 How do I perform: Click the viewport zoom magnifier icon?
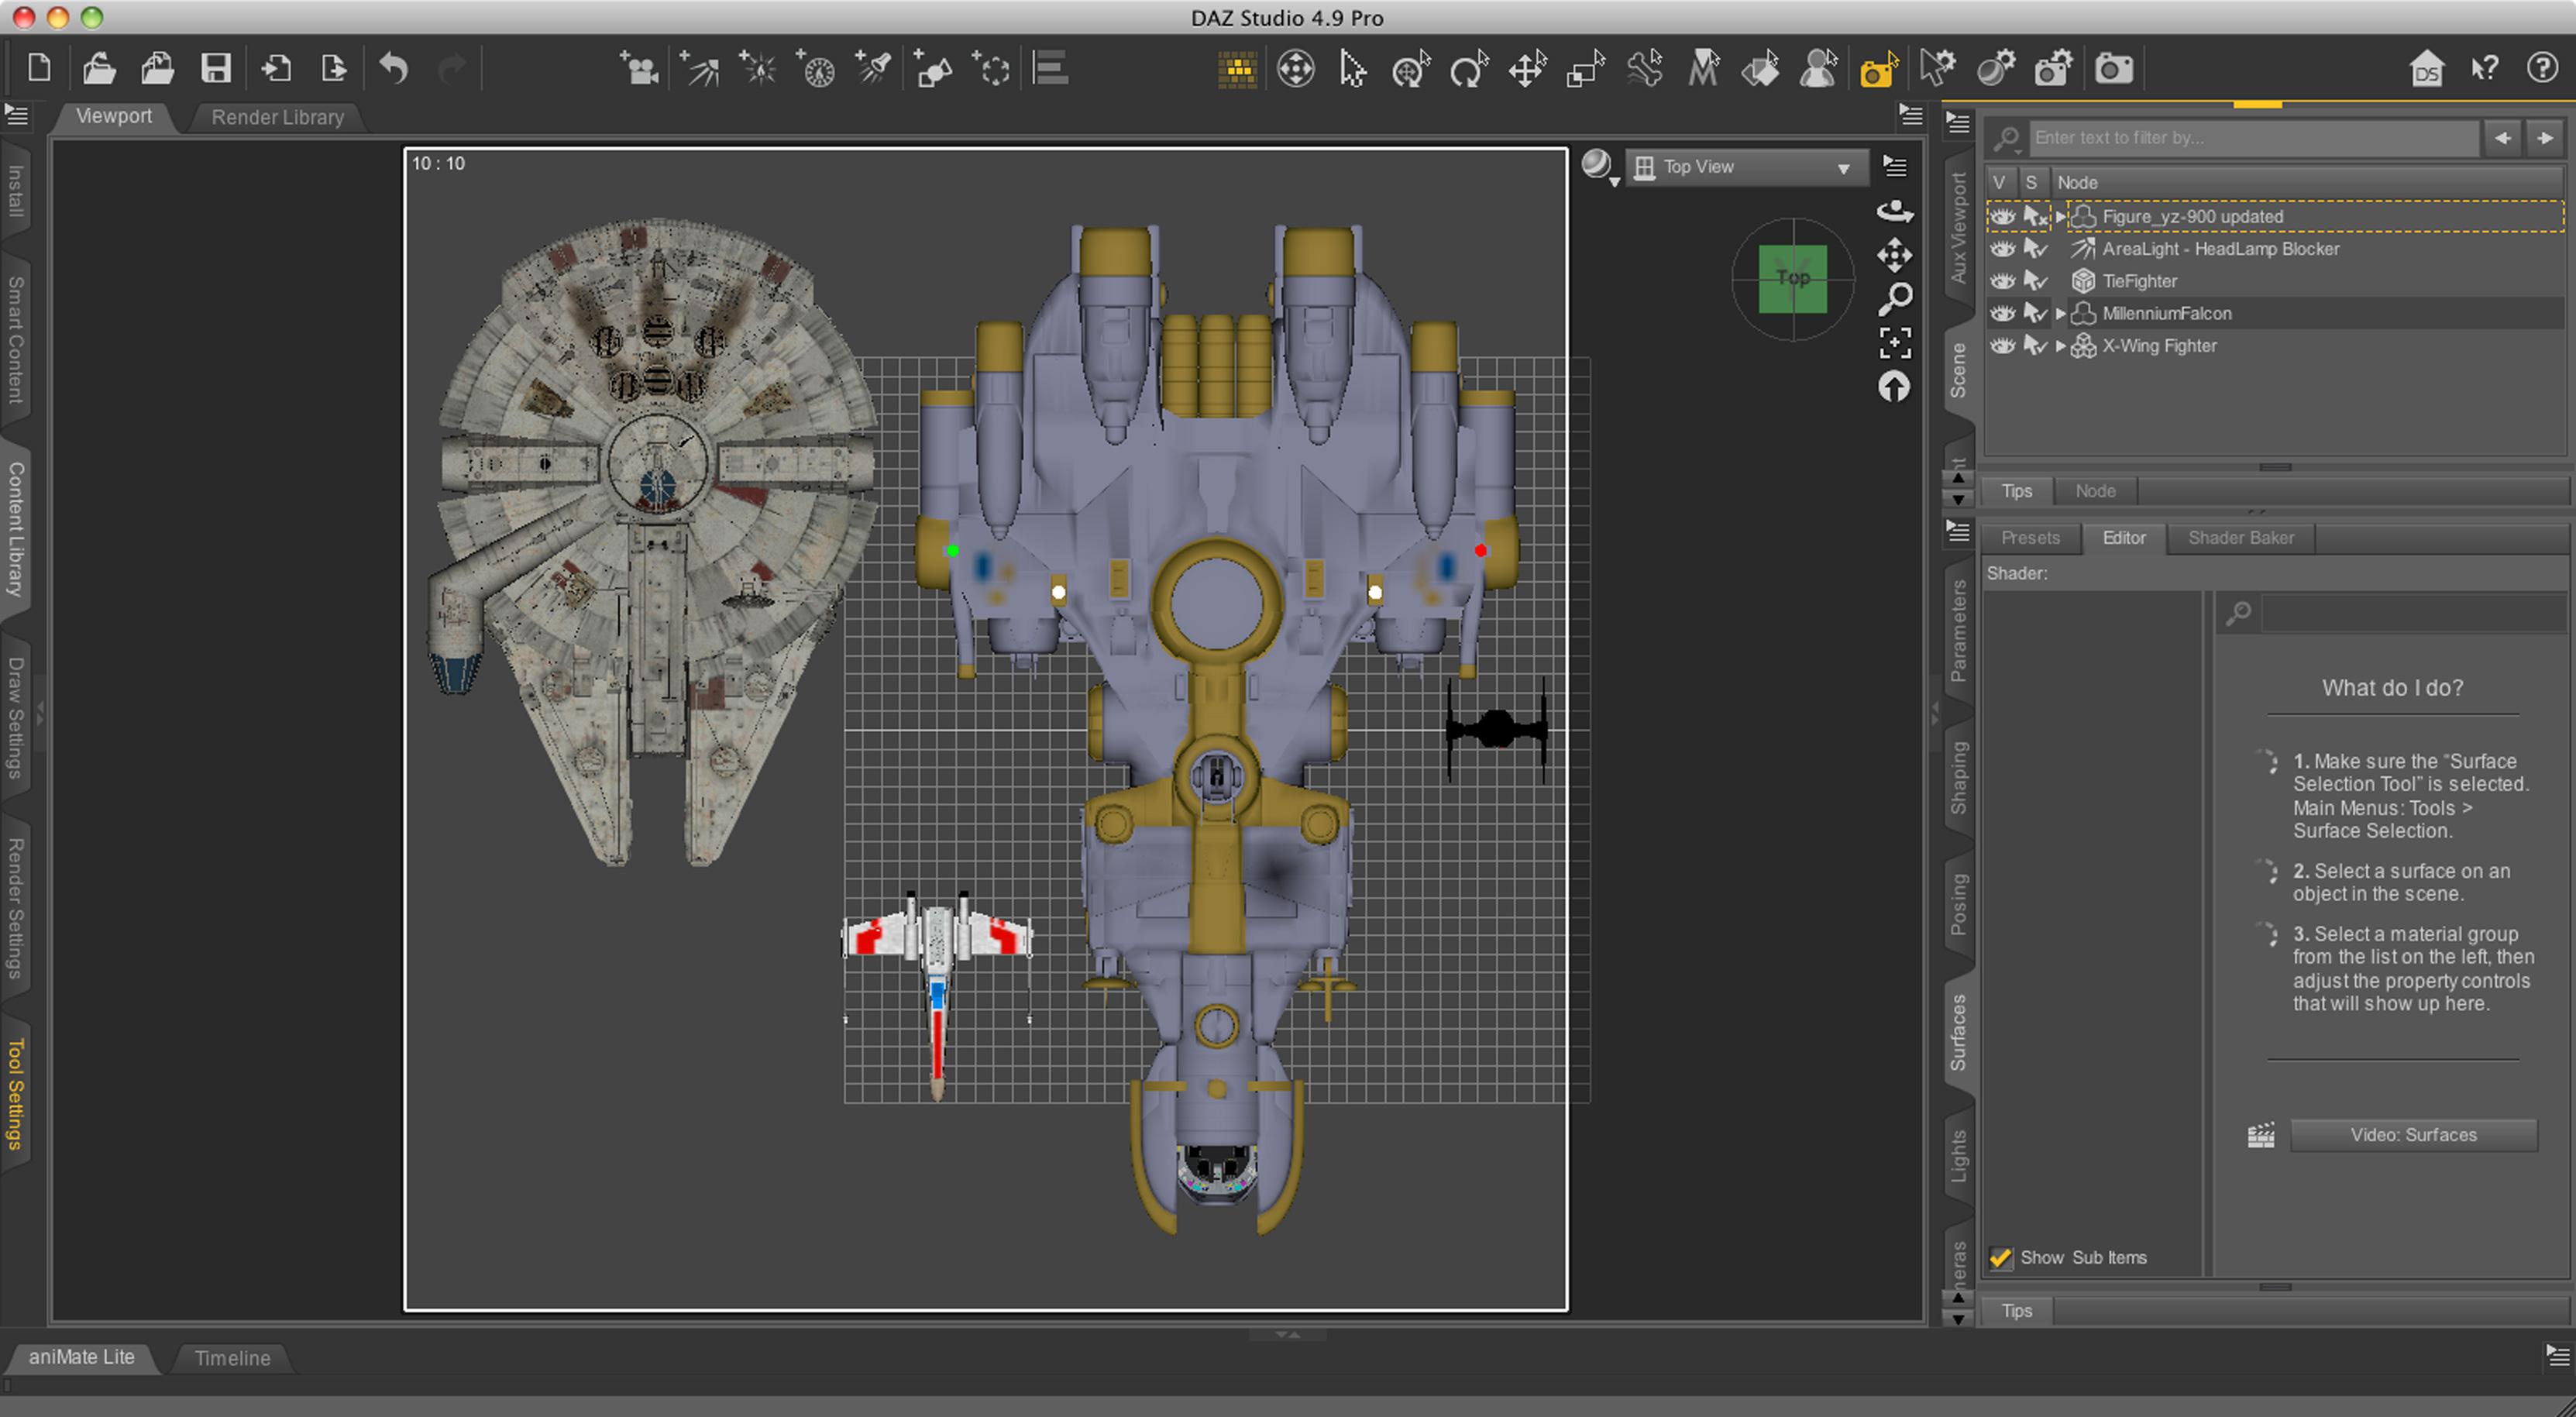click(1894, 298)
